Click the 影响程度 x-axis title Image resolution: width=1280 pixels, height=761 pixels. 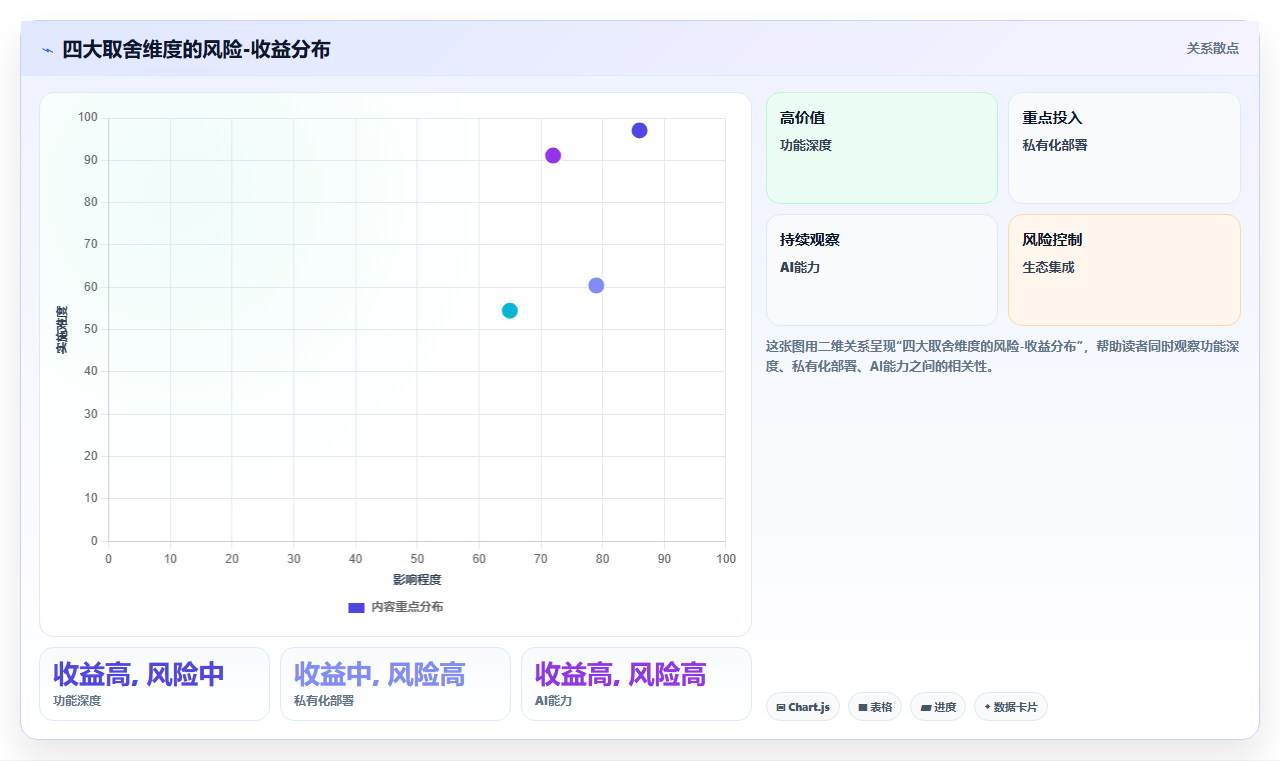(417, 580)
